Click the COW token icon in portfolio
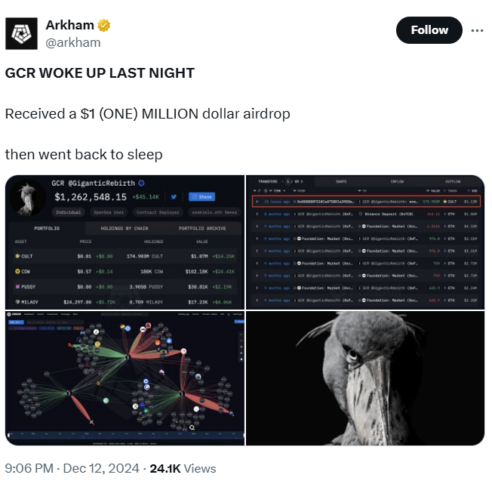 tap(18, 271)
